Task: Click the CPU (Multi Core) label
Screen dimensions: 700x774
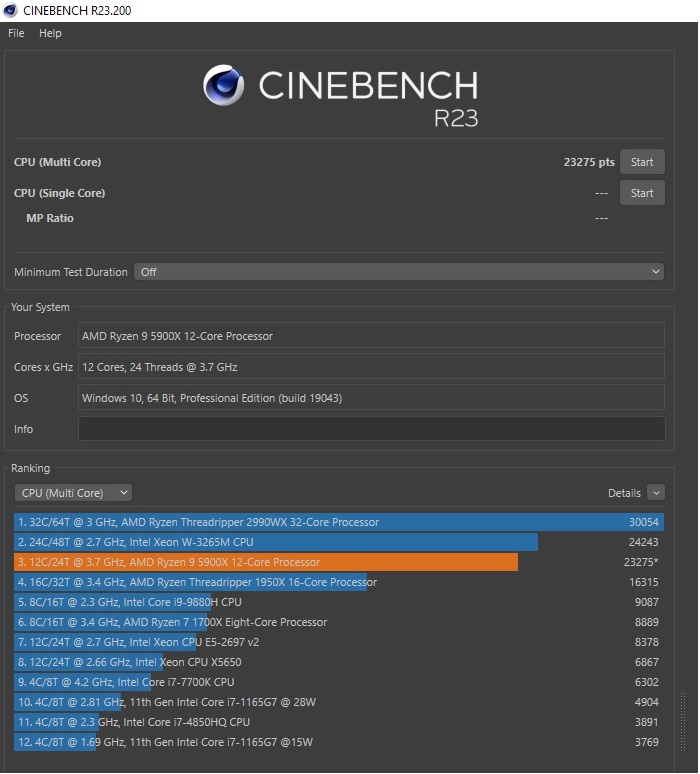Action: point(57,162)
